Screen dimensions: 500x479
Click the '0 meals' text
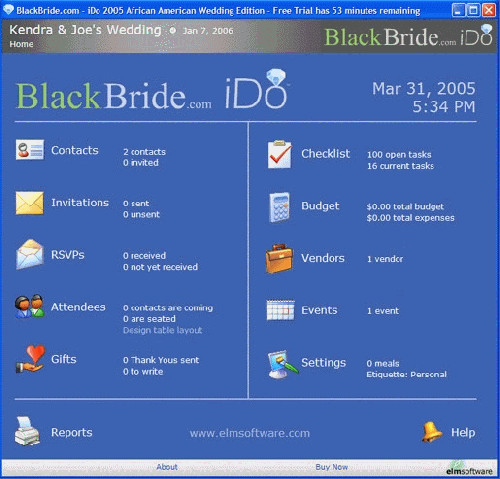click(383, 363)
